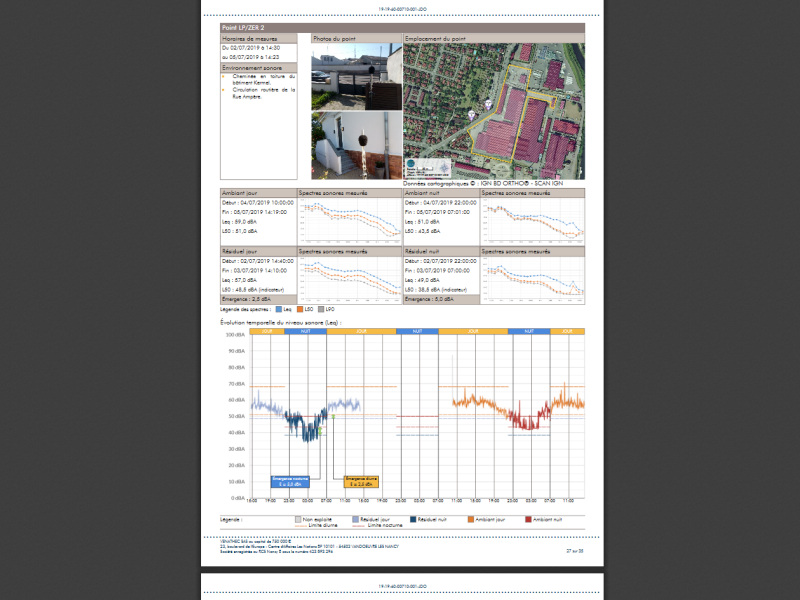This screenshot has height=600, width=800.
Task: Click the 'L50 : 51,0 dBA' value
Action: click(239, 231)
